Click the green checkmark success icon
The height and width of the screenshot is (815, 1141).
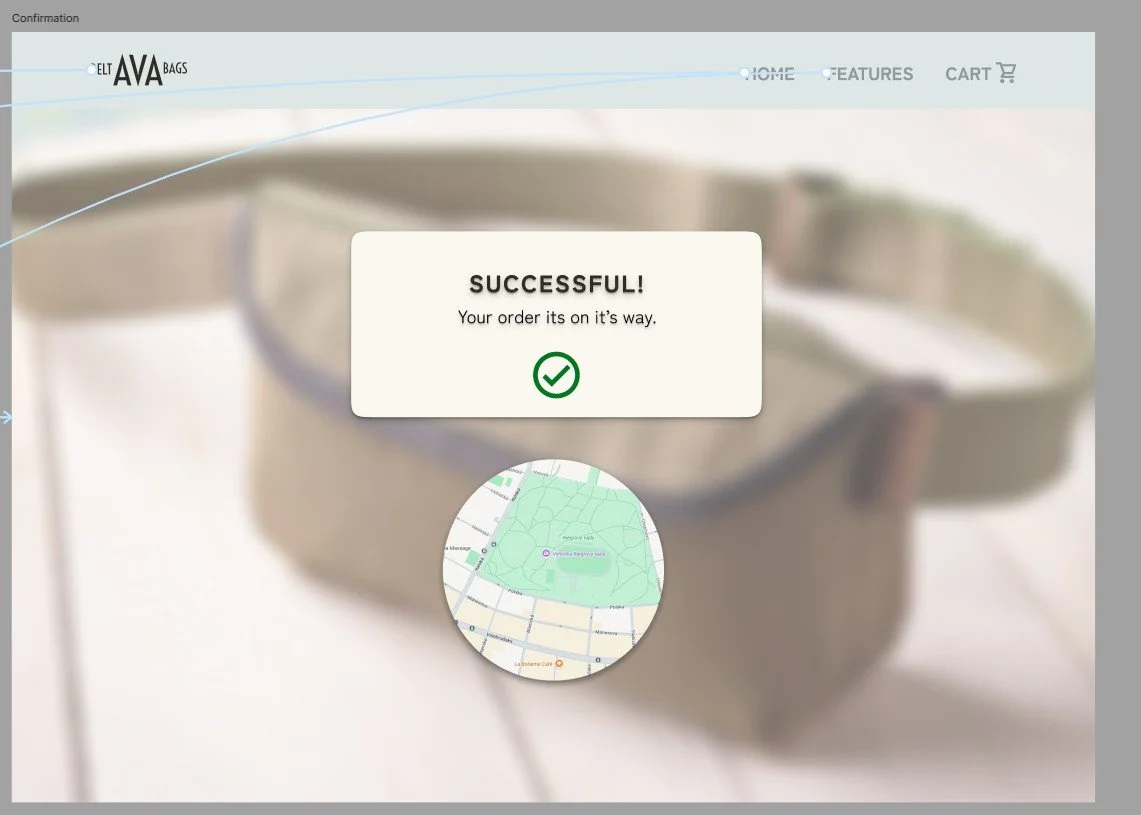556,375
